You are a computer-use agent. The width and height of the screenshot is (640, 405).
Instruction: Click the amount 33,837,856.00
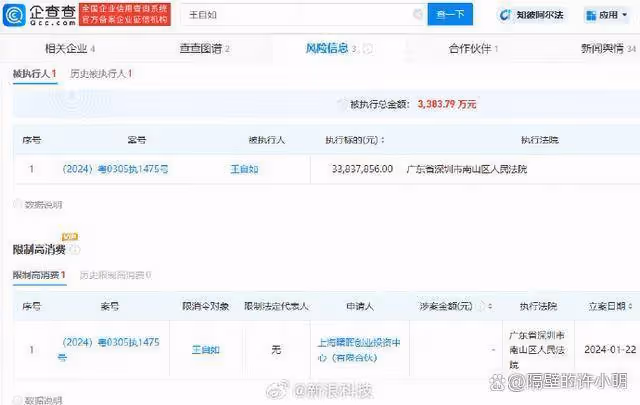click(x=362, y=169)
